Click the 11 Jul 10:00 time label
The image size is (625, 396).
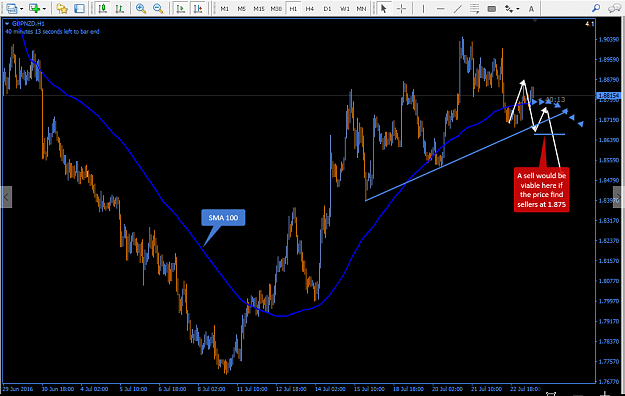click(x=252, y=389)
